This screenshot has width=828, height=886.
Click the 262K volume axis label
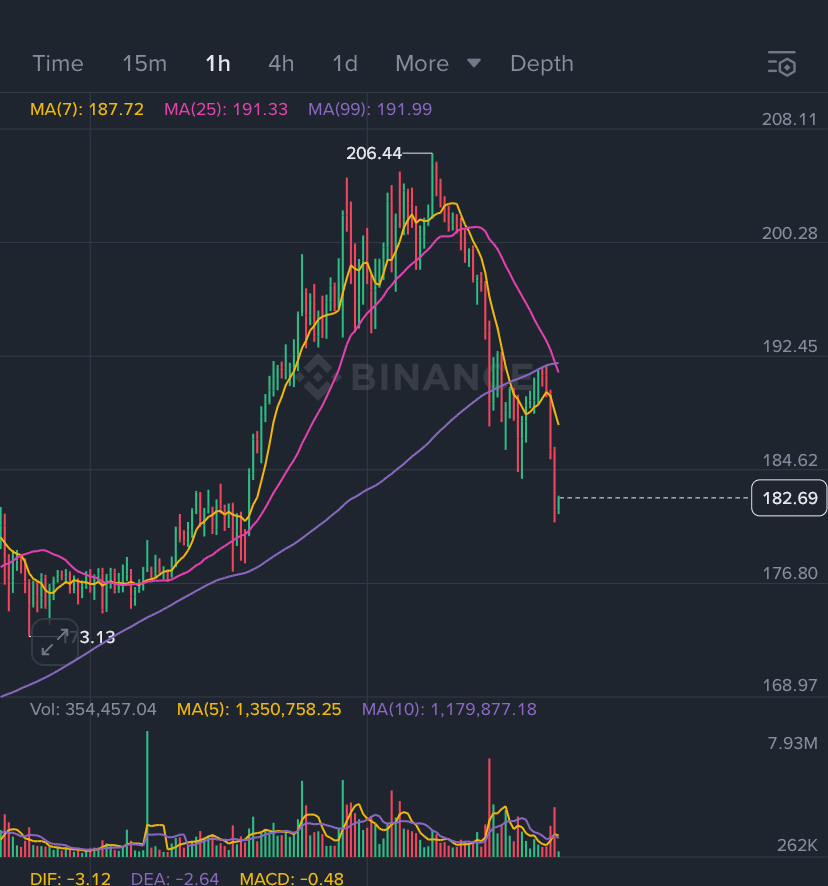coord(797,845)
